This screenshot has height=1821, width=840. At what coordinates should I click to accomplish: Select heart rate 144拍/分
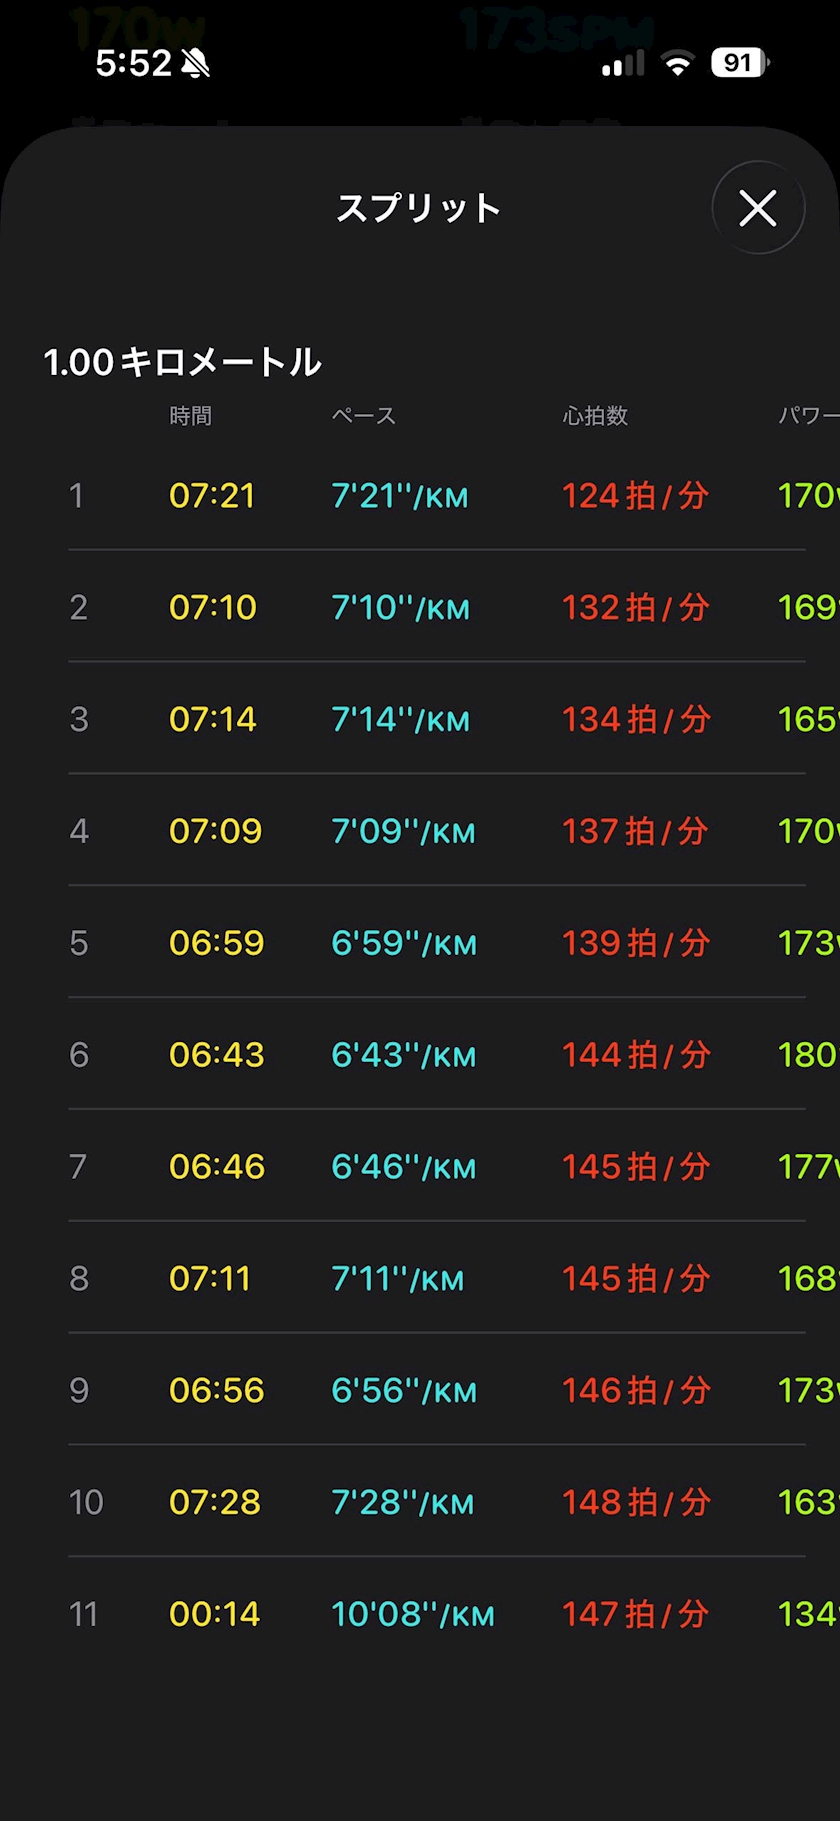pyautogui.click(x=636, y=1056)
